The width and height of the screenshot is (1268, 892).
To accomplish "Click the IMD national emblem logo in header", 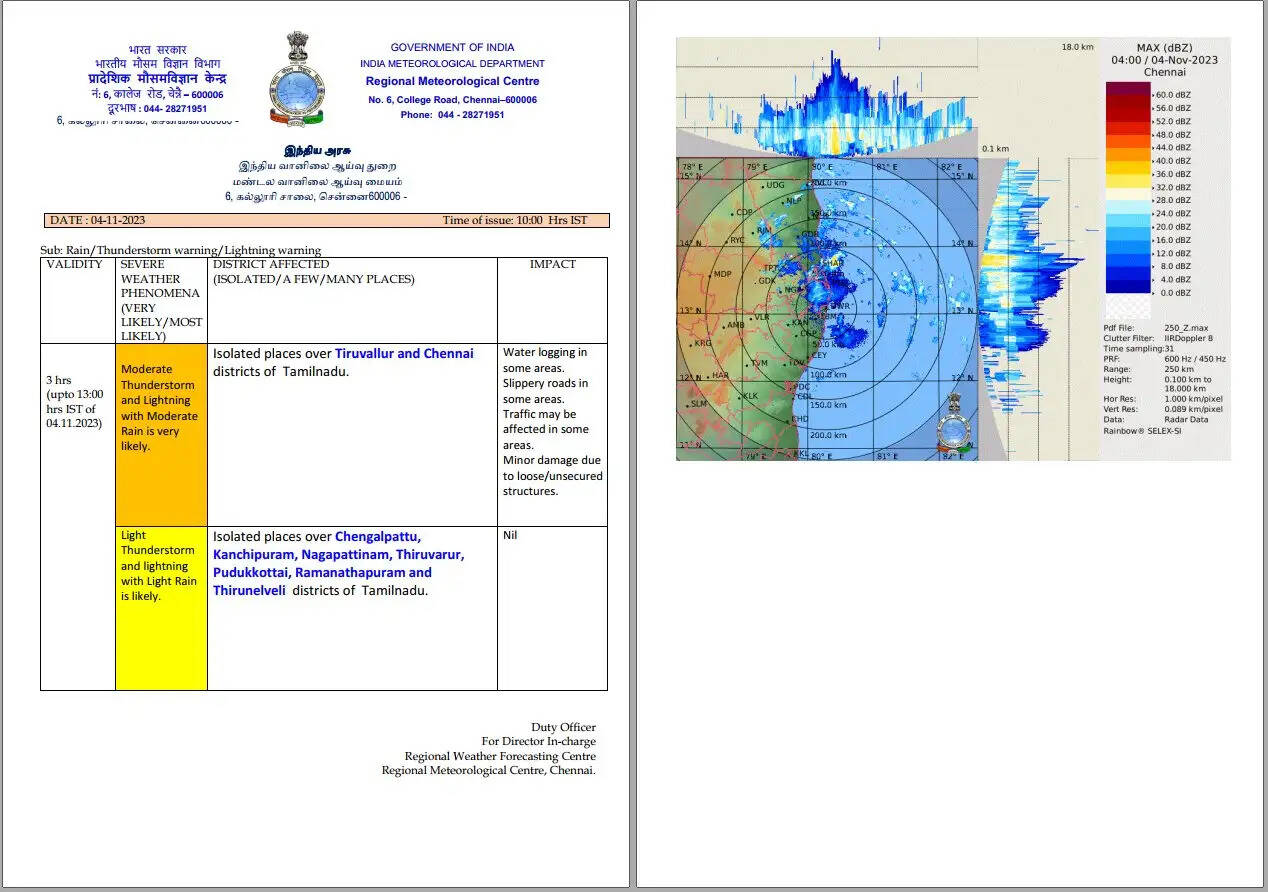I will 296,80.
